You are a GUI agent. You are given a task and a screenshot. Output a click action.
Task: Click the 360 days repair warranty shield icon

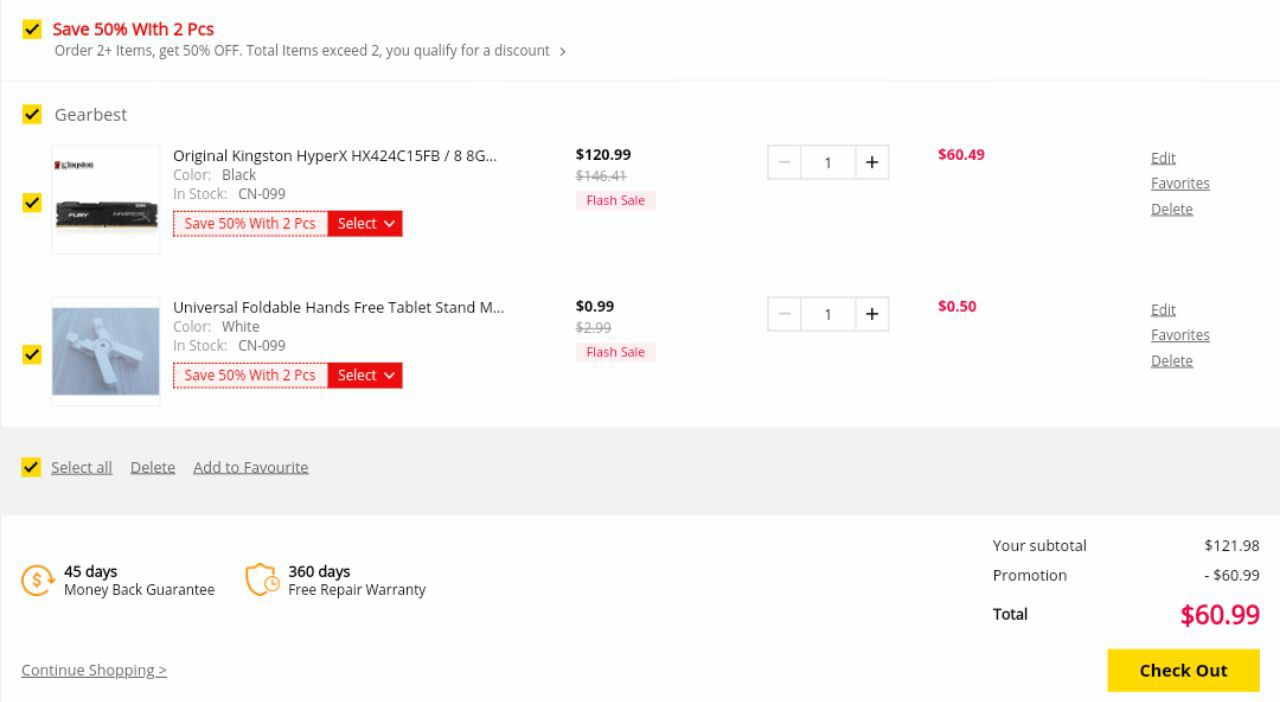262,580
